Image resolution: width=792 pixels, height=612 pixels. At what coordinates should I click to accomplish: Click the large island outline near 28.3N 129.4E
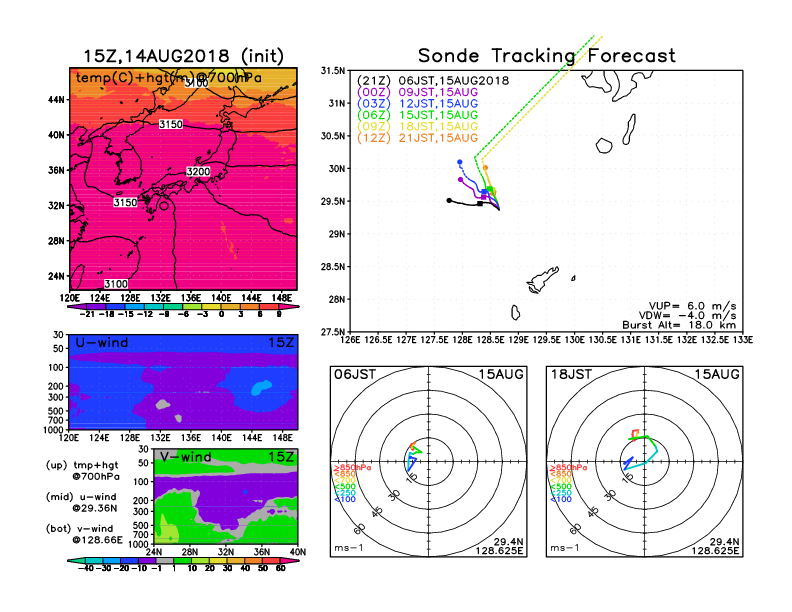(x=542, y=280)
